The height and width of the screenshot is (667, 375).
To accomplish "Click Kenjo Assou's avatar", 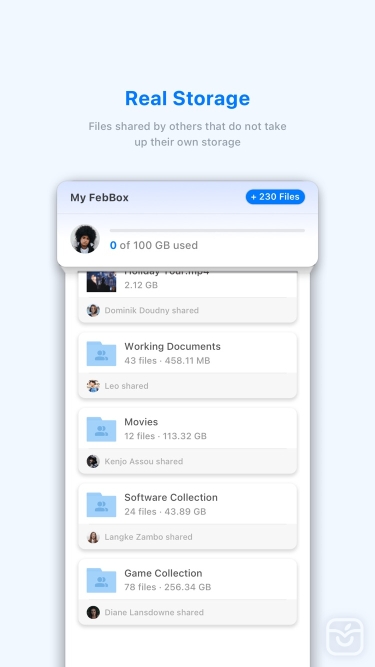I will click(x=93, y=461).
